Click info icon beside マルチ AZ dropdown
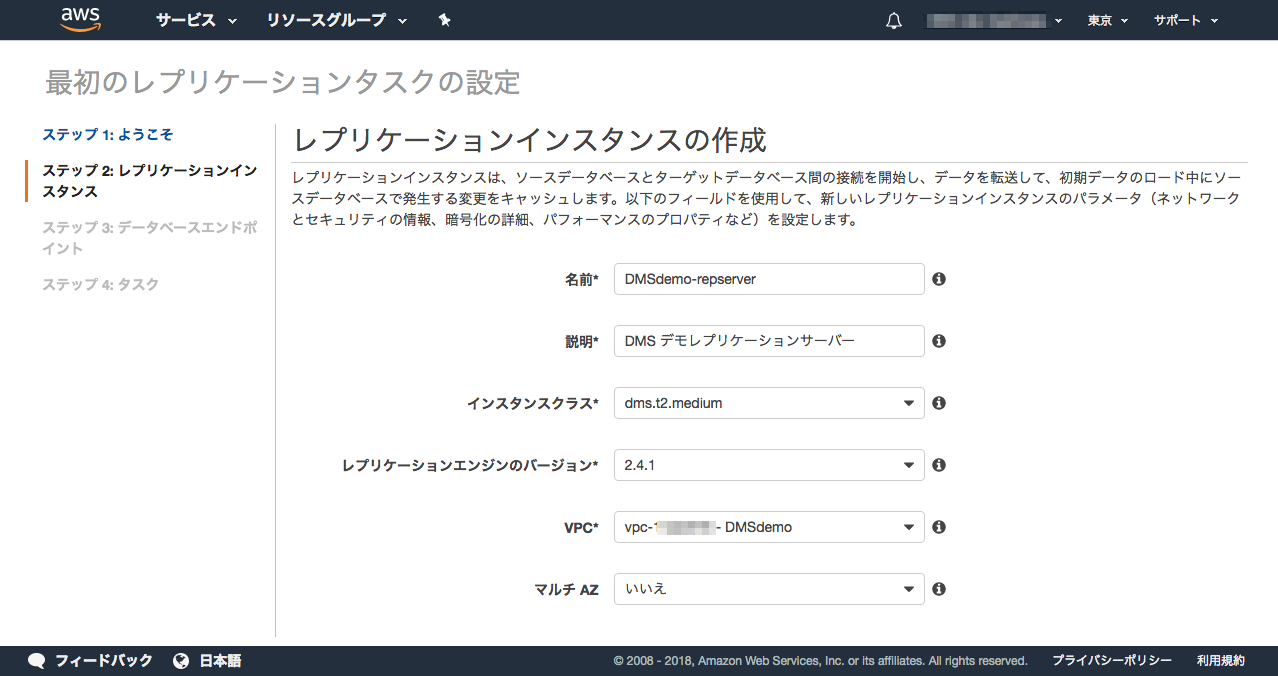The image size is (1278, 676). point(939,589)
